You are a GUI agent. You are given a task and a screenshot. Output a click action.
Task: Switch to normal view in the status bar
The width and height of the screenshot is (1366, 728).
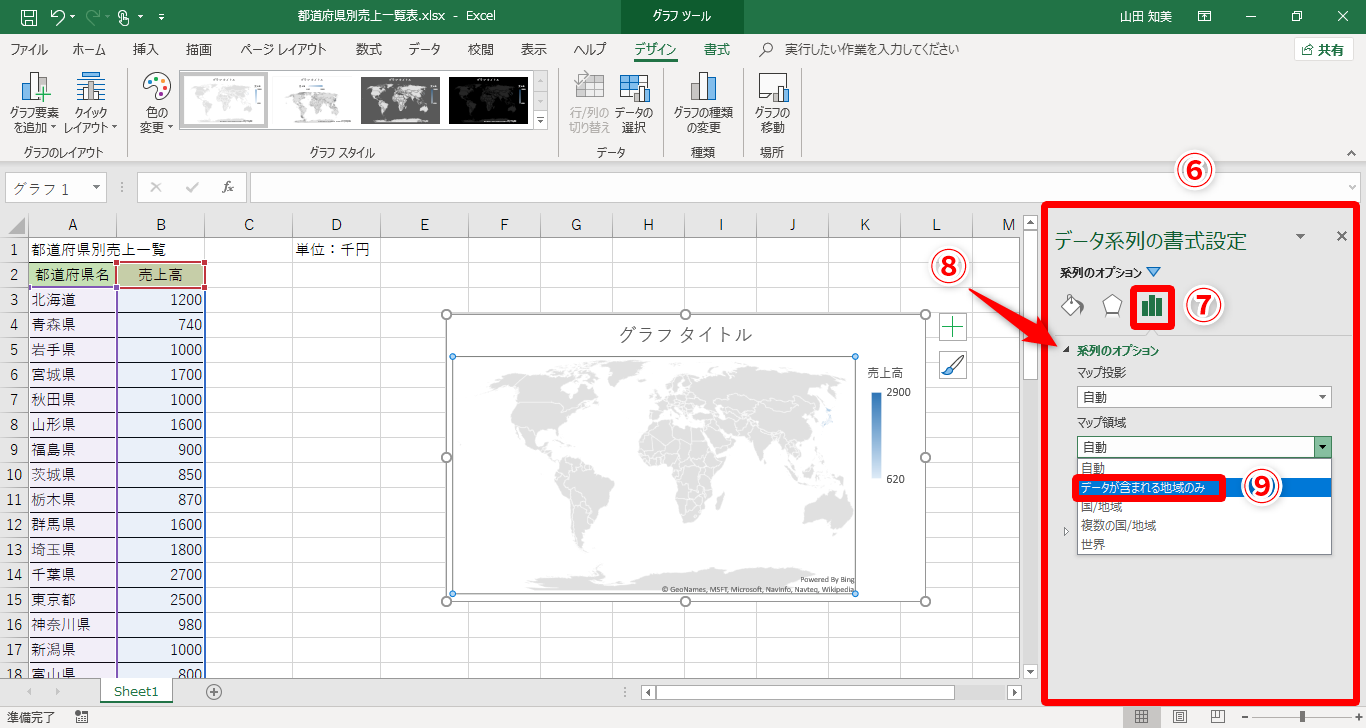pos(1140,717)
